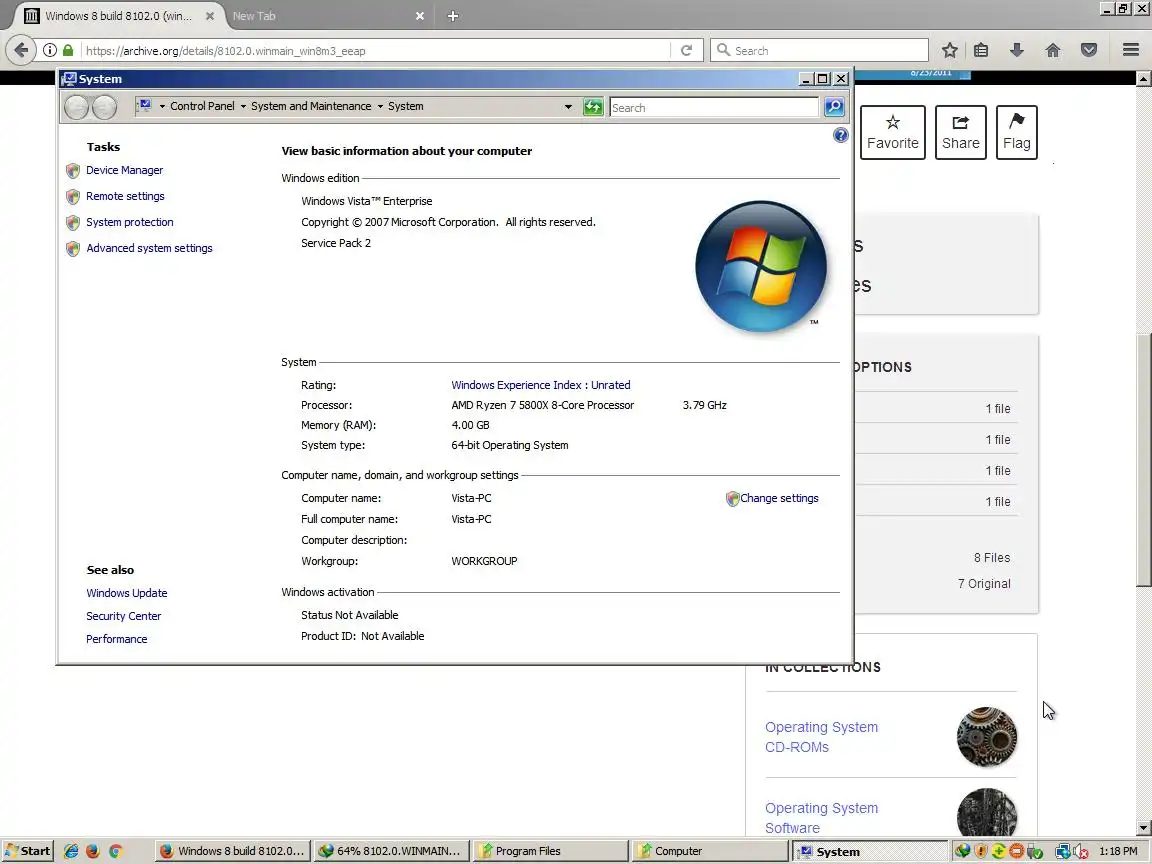The height and width of the screenshot is (864, 1152).
Task: Open Device Manager from Tasks list
Action: click(x=124, y=170)
